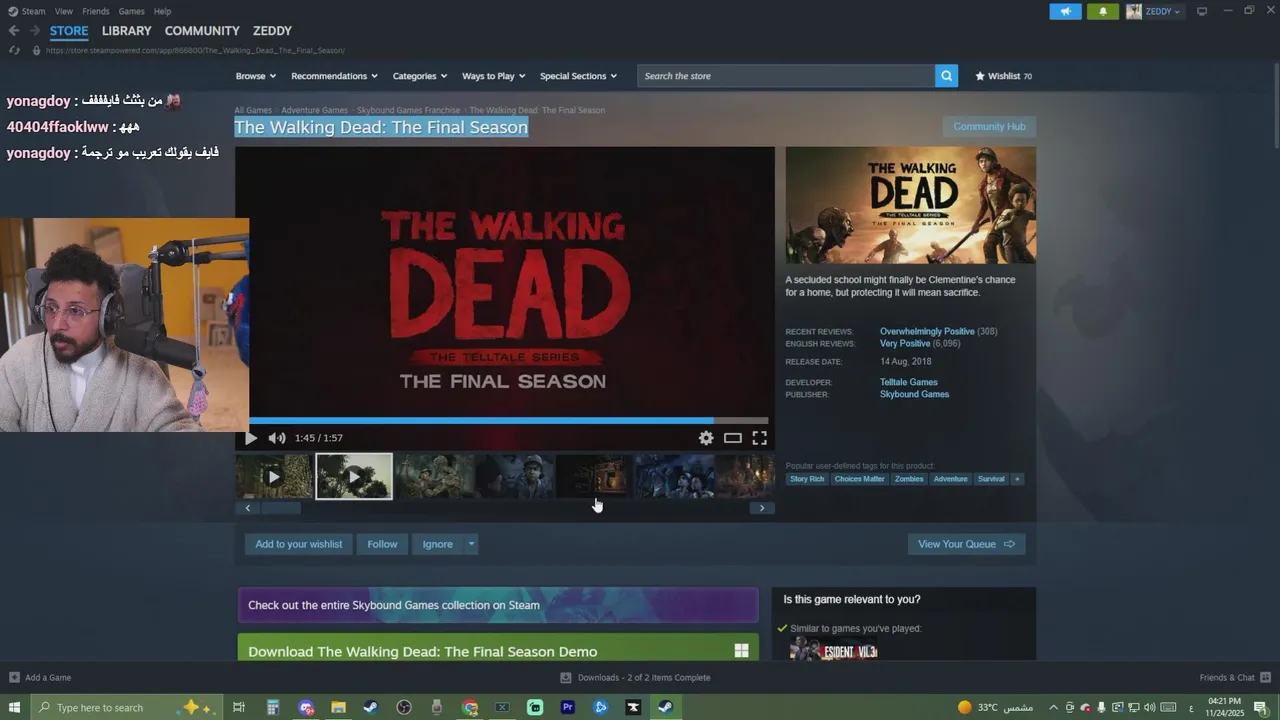Select the Survival tag
This screenshot has height=720, width=1280.
pyautogui.click(x=991, y=479)
